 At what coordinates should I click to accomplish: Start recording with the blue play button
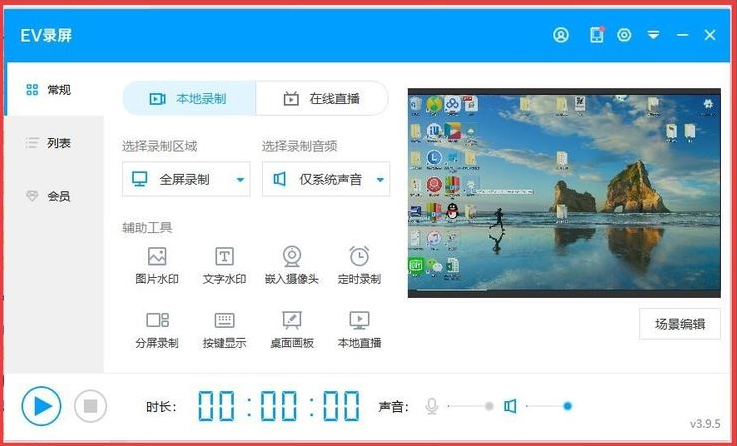point(41,406)
